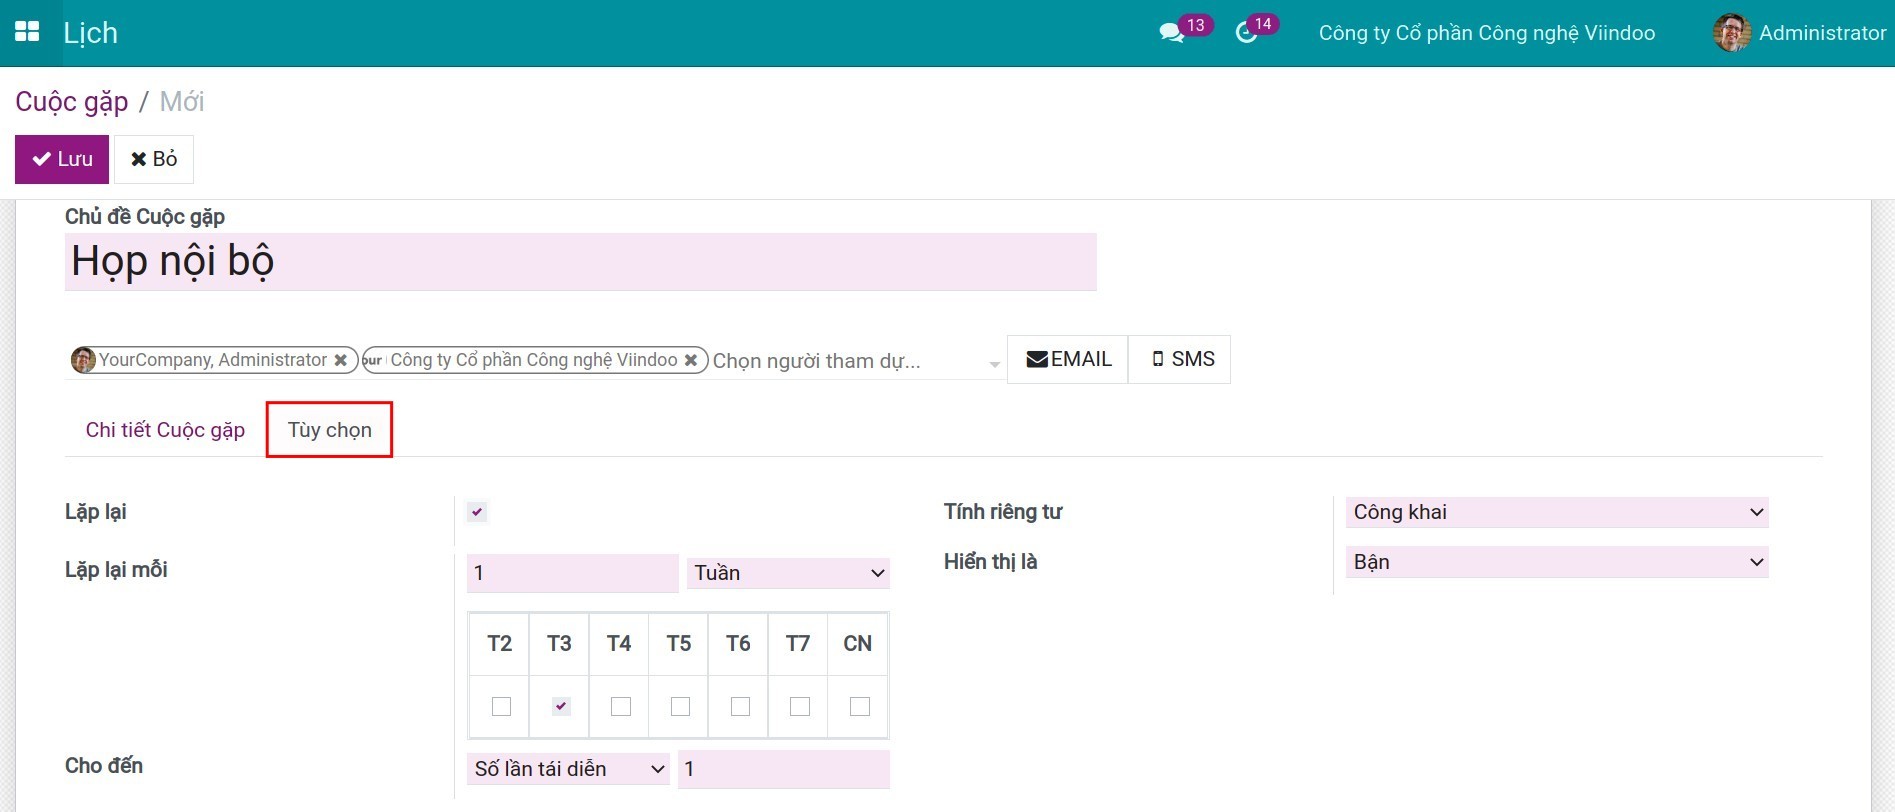The width and height of the screenshot is (1895, 812).
Task: Uncheck the Lặp lại checkbox
Action: pyautogui.click(x=477, y=512)
